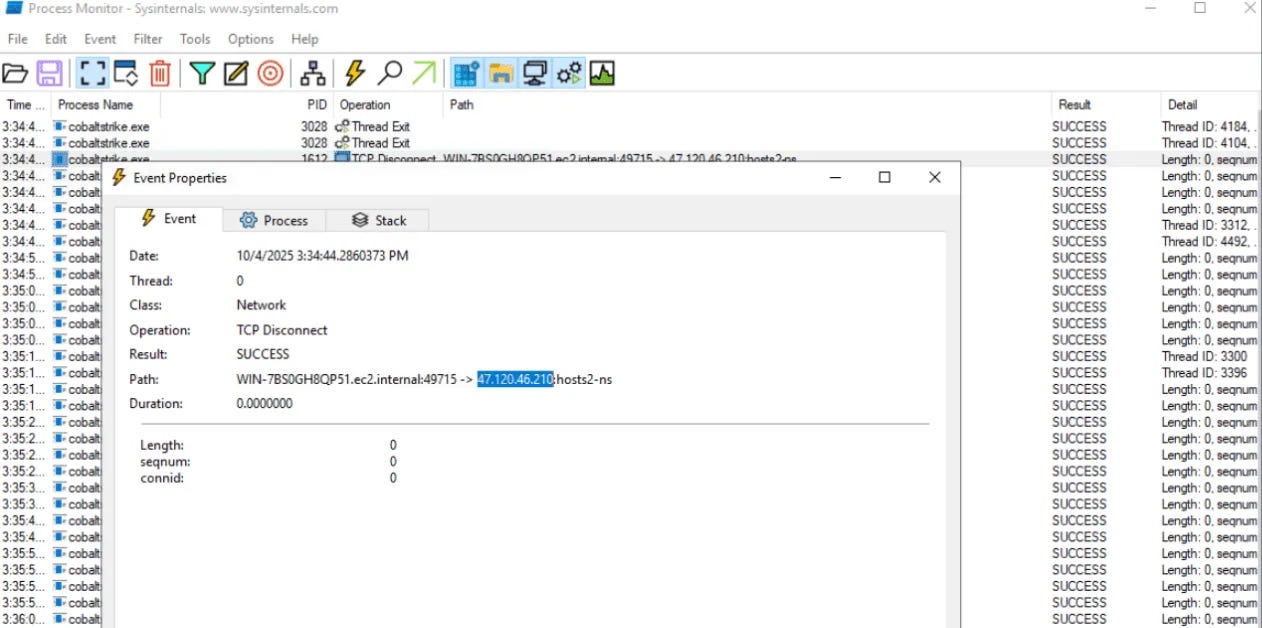This screenshot has width=1262, height=628.
Task: Switch to the Event tab
Action: [x=168, y=219]
